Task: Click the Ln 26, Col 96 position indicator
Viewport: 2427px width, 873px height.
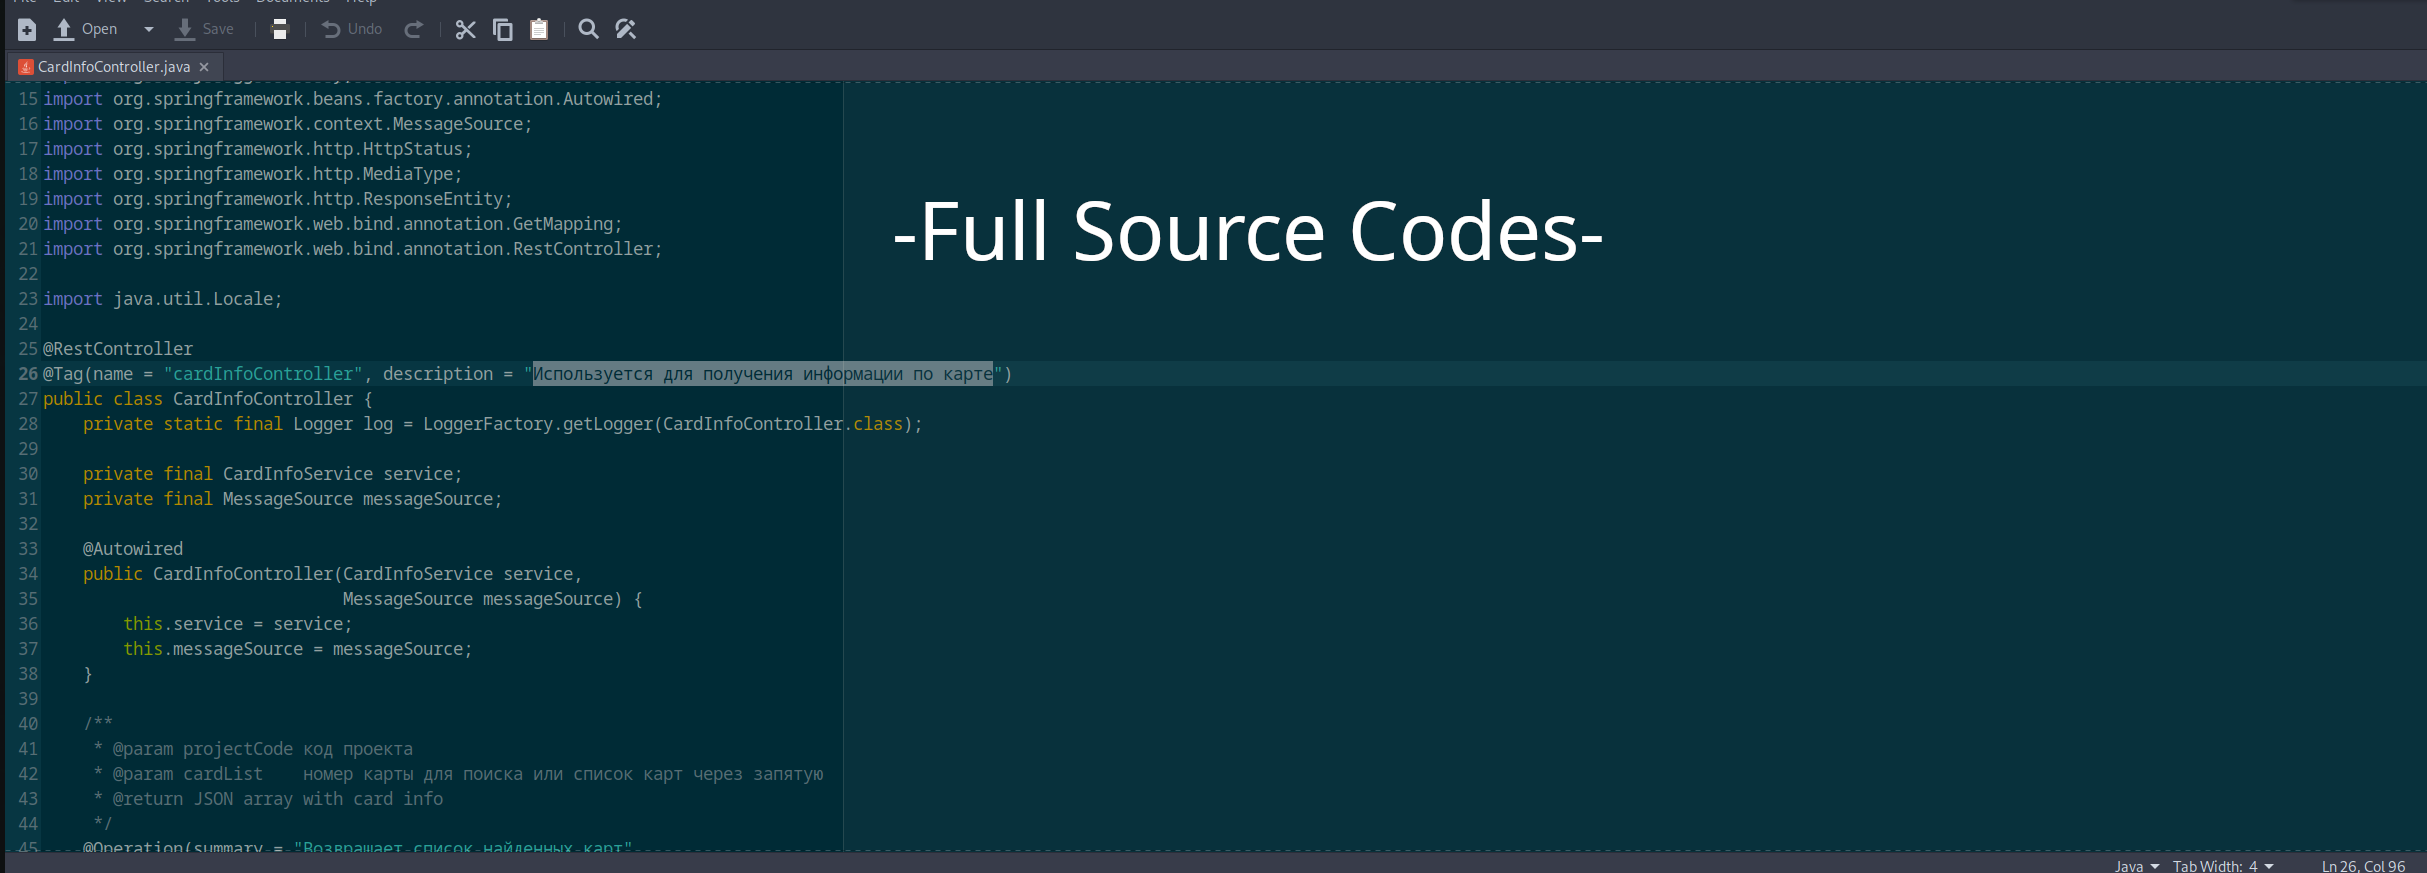Action: click(x=2363, y=866)
